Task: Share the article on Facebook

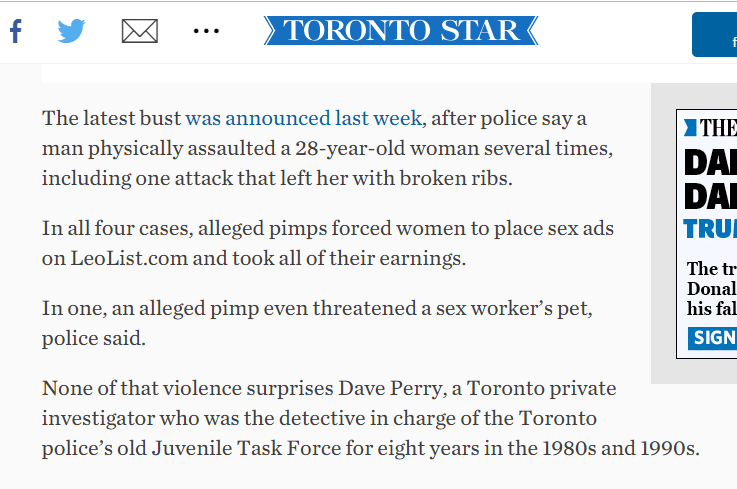Action: pos(16,31)
